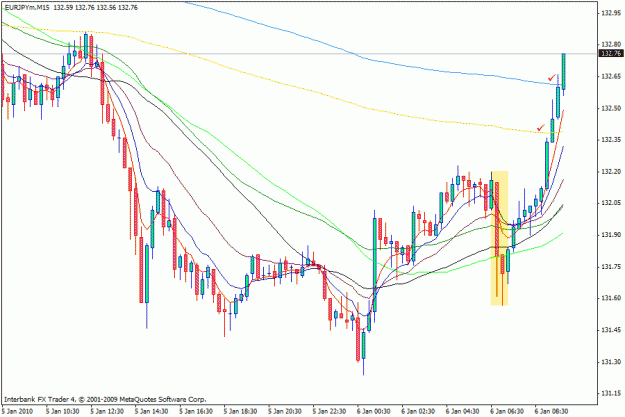Image resolution: width=625 pixels, height=417 pixels.
Task: Click the 132.20 price axis label
Action: 611,172
